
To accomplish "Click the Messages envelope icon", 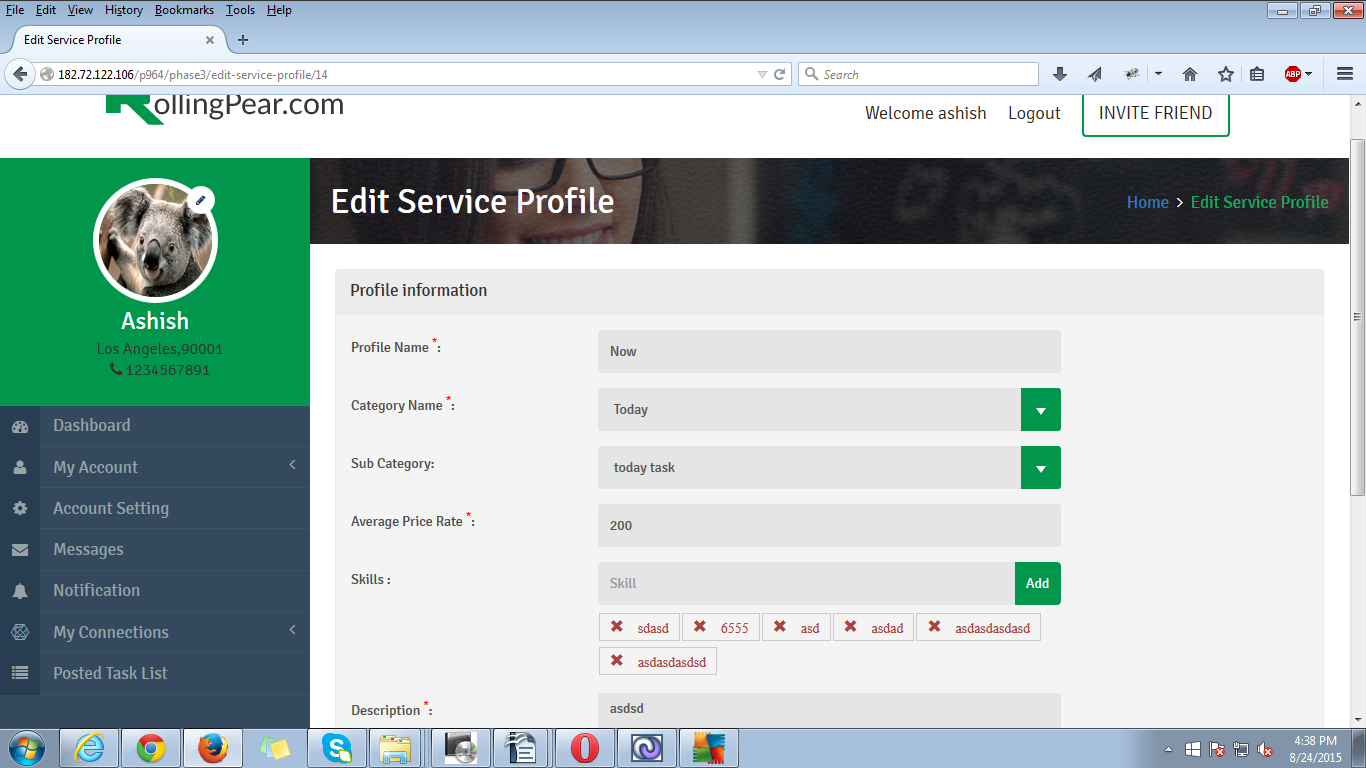I will 20,550.
